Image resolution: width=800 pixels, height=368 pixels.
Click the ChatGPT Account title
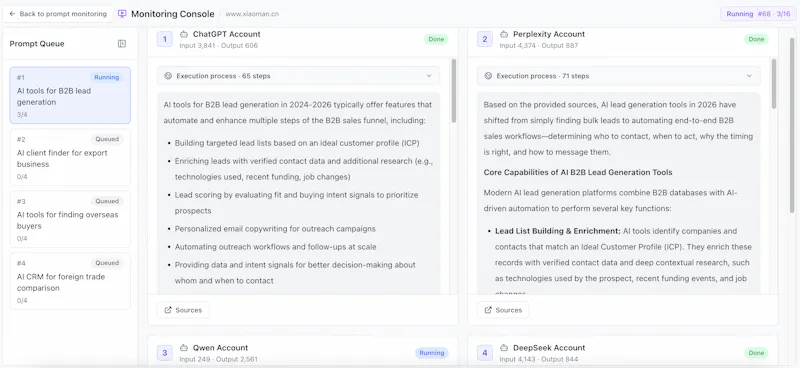pyautogui.click(x=227, y=34)
